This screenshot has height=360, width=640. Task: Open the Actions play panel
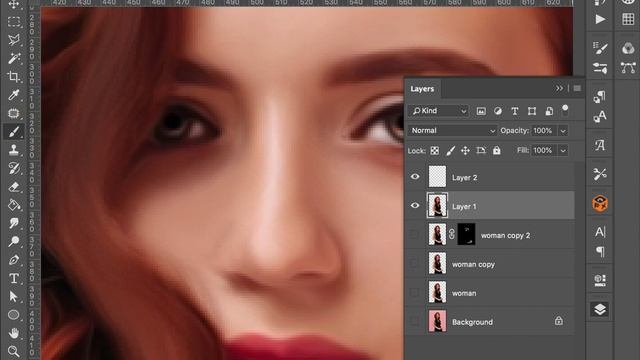[x=600, y=19]
